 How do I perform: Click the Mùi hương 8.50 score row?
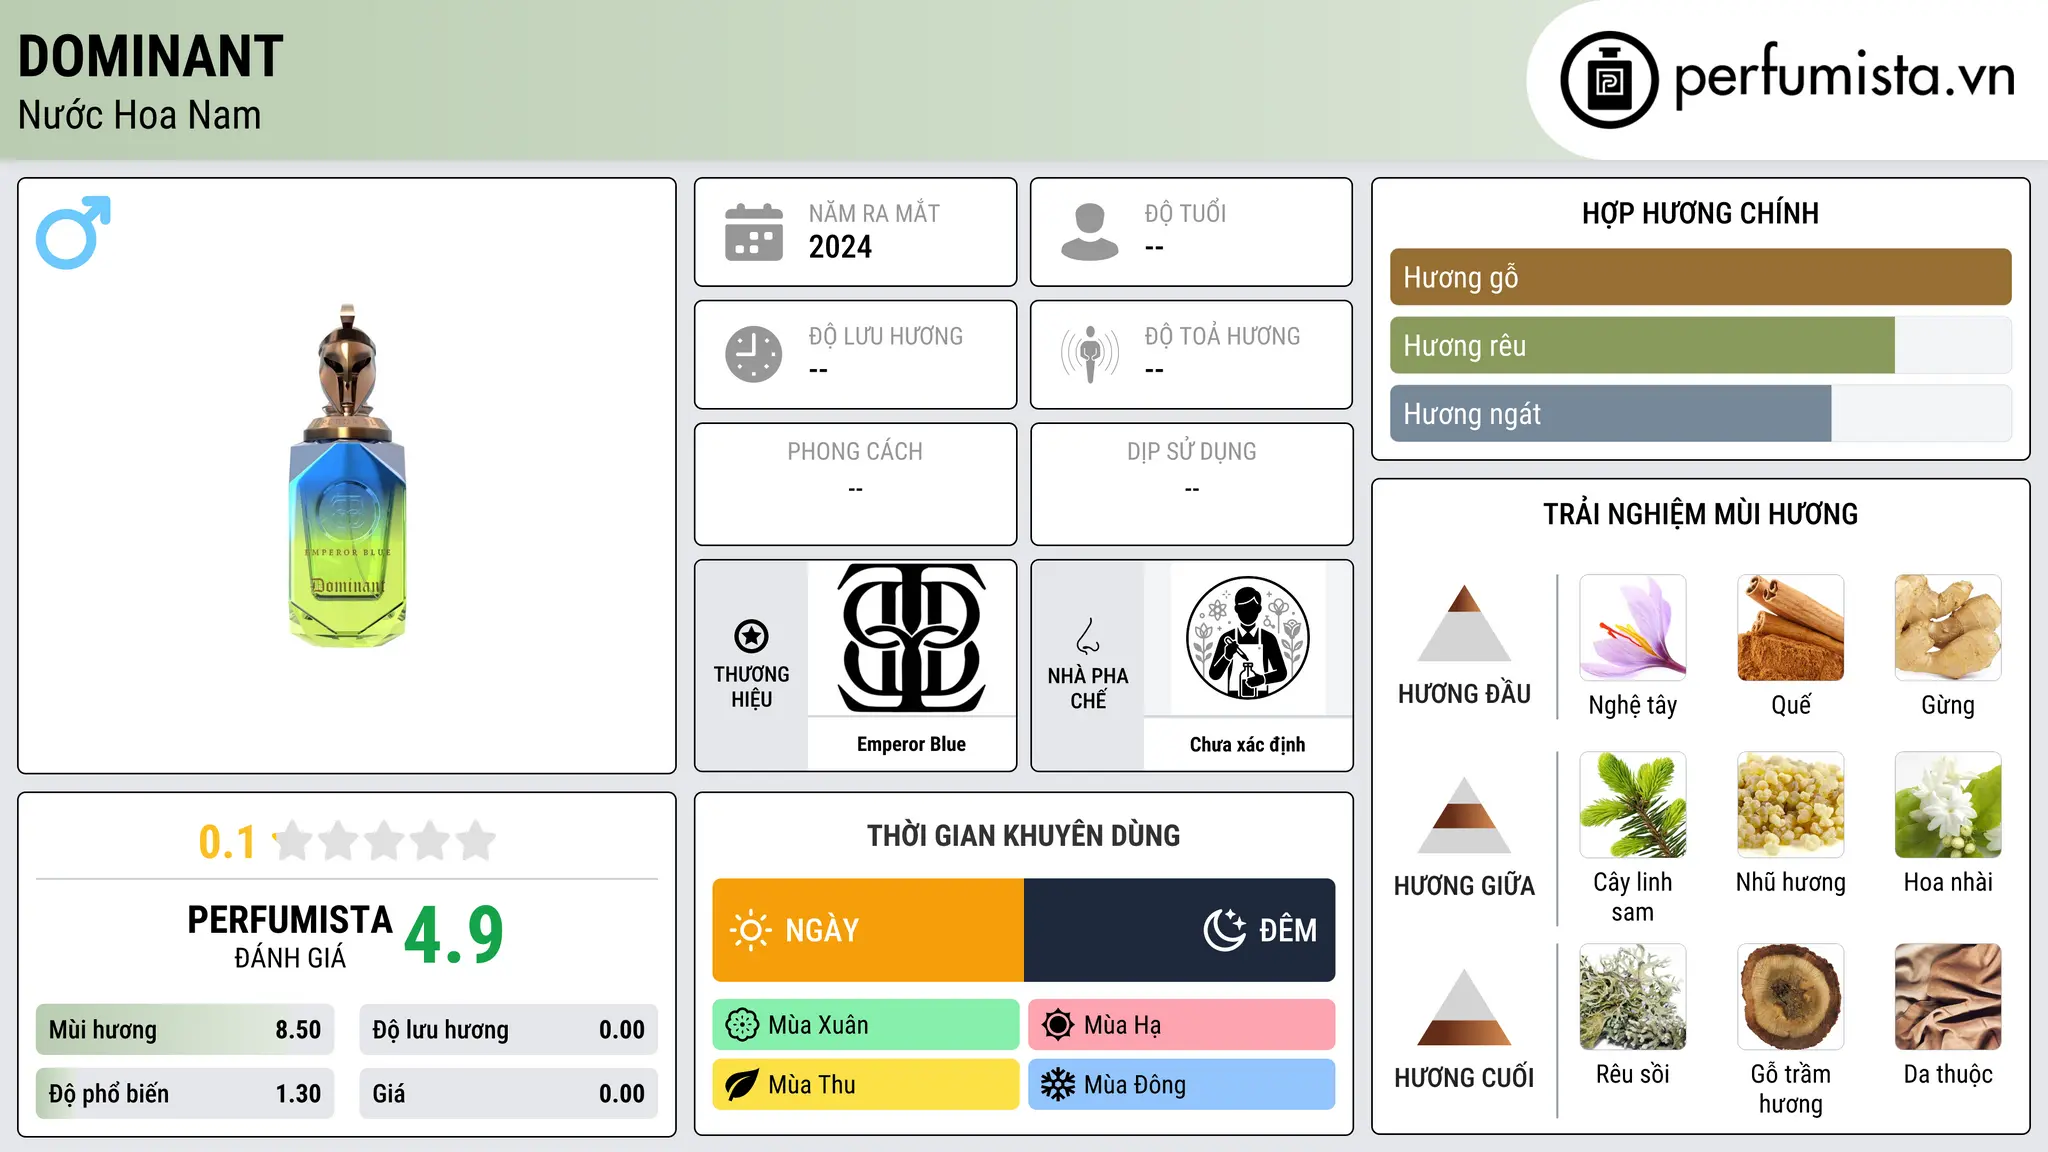185,1030
